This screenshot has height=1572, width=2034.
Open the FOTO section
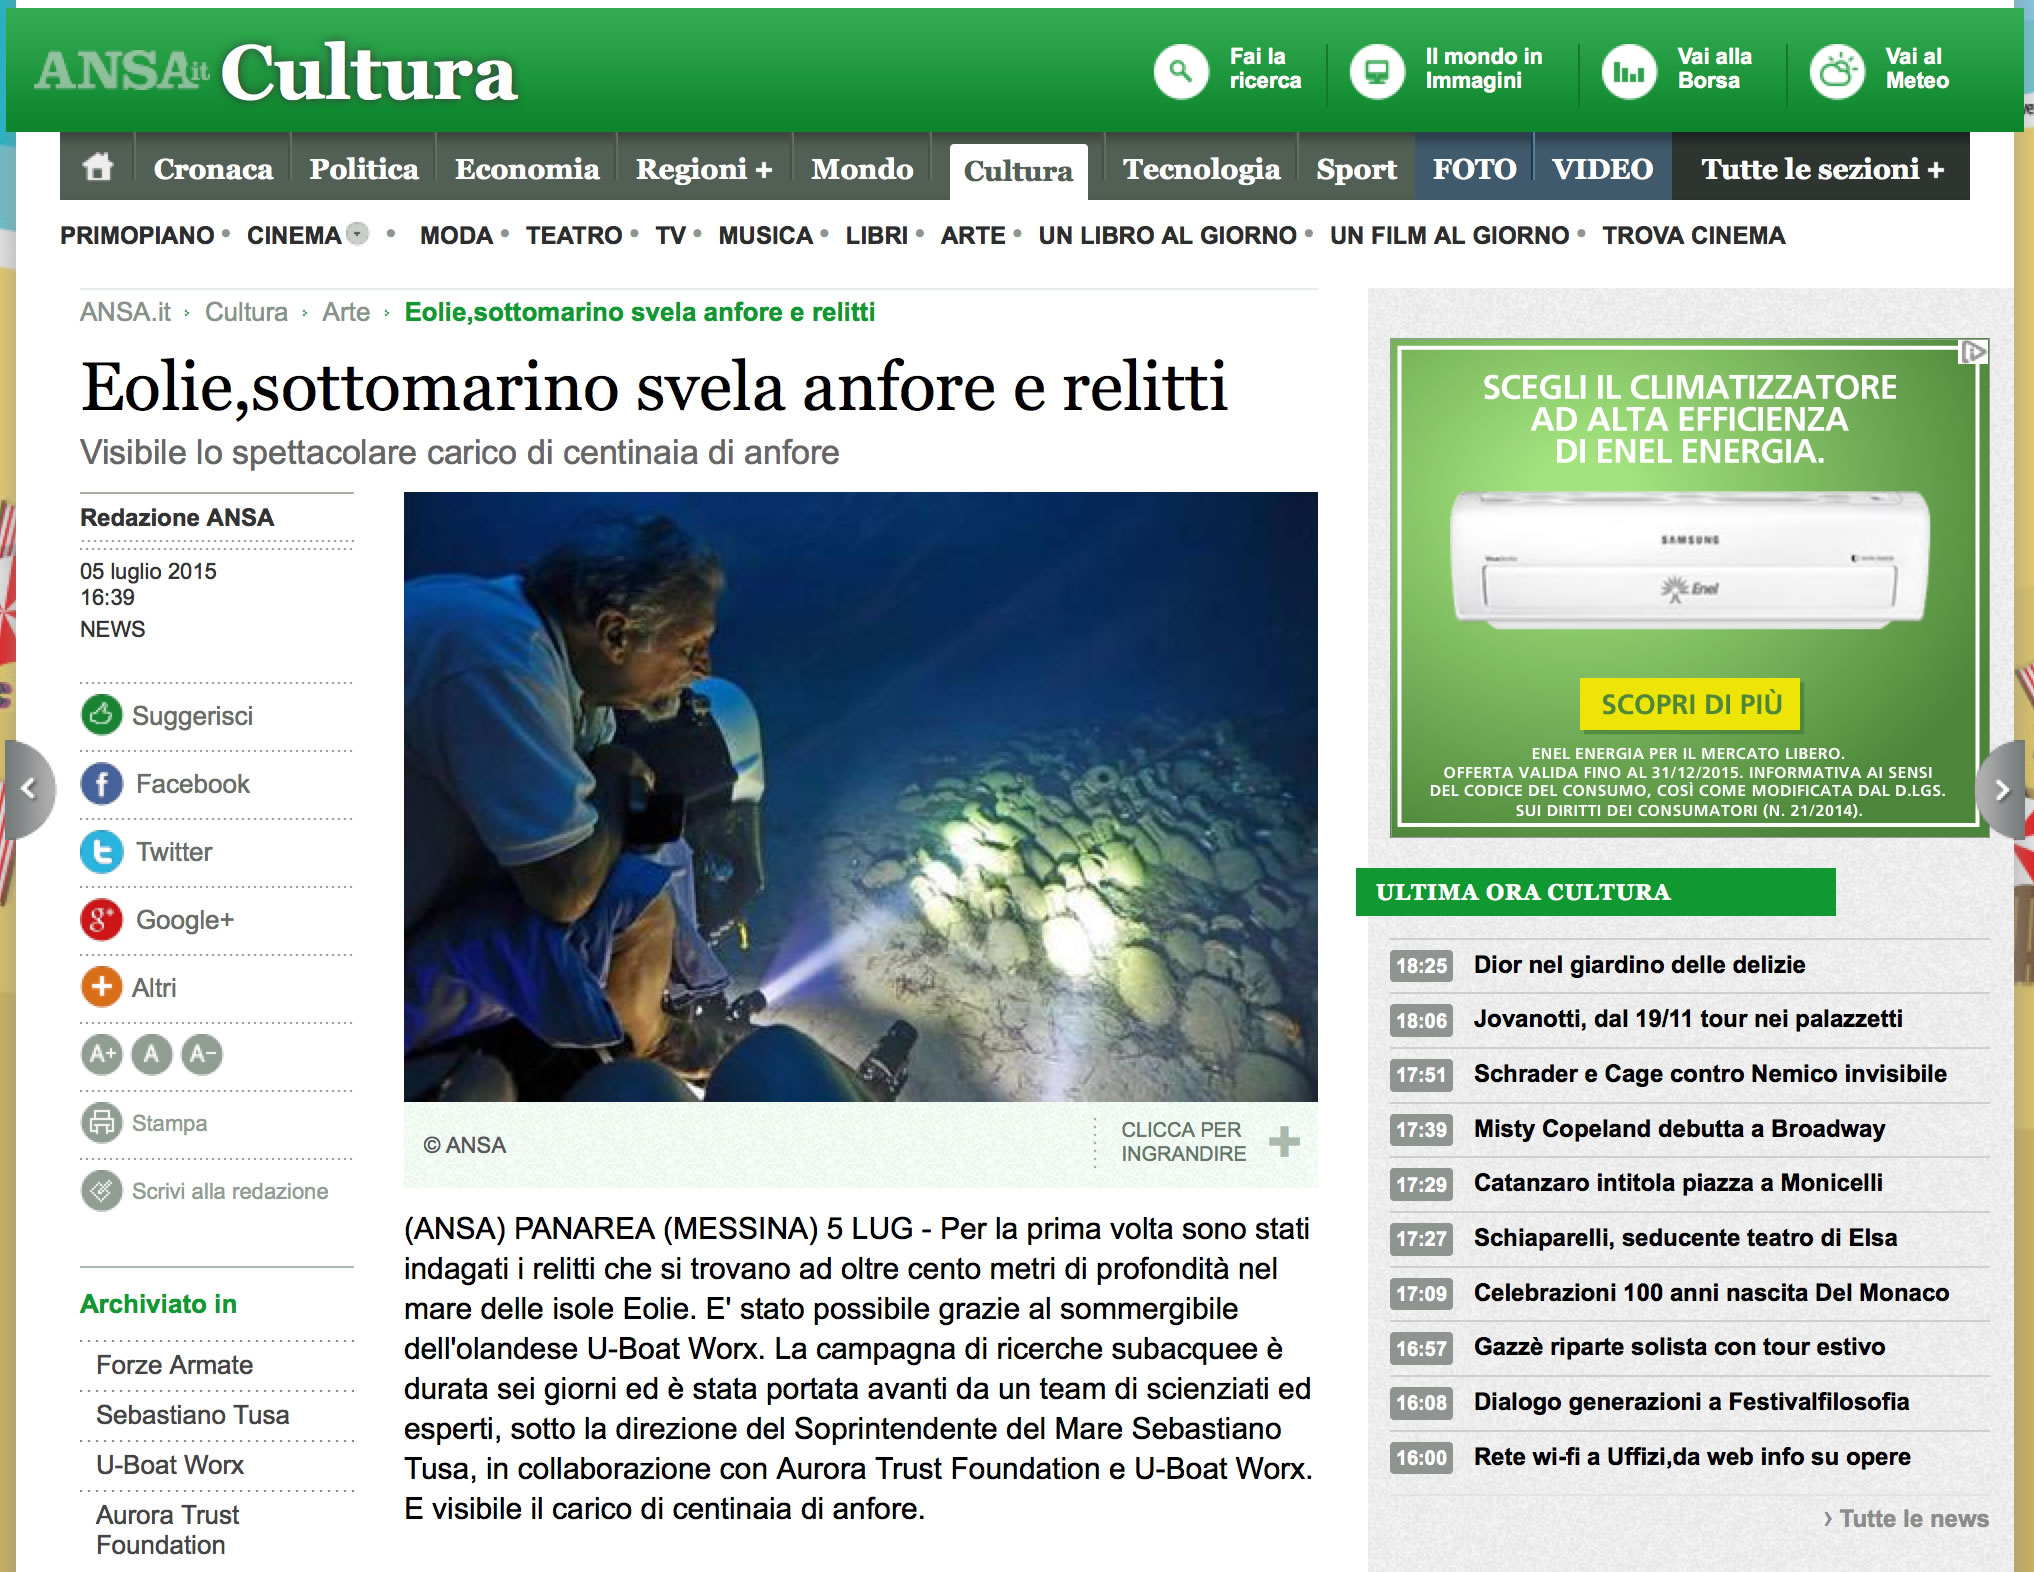point(1474,168)
